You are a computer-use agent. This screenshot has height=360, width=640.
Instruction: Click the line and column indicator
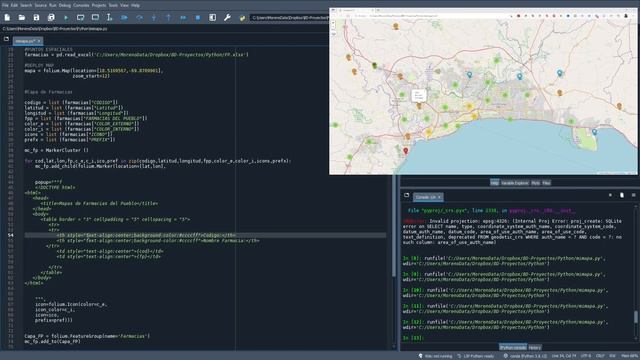[x=564, y=356]
